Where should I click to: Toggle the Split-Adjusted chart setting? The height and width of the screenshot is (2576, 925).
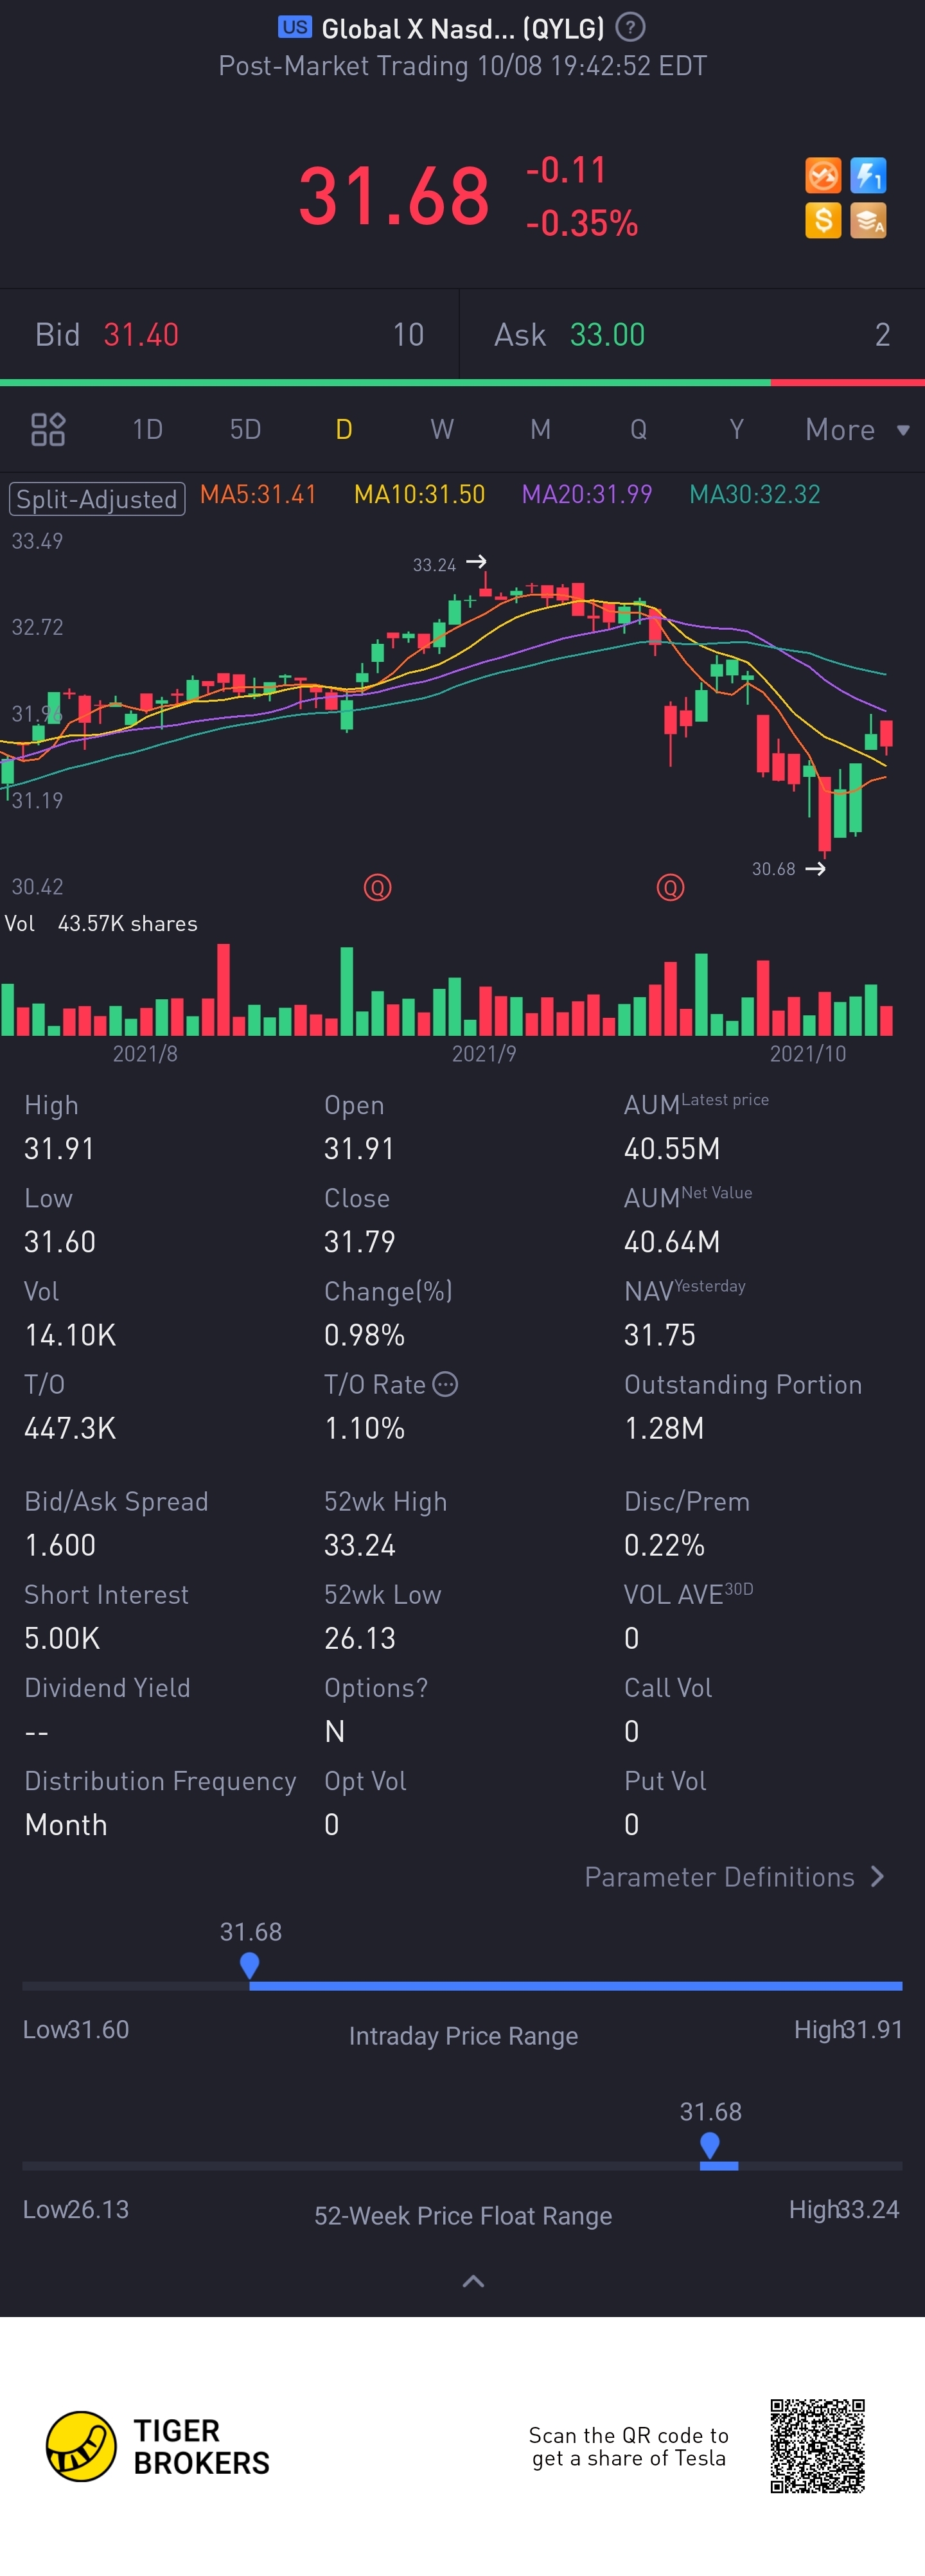tap(97, 498)
